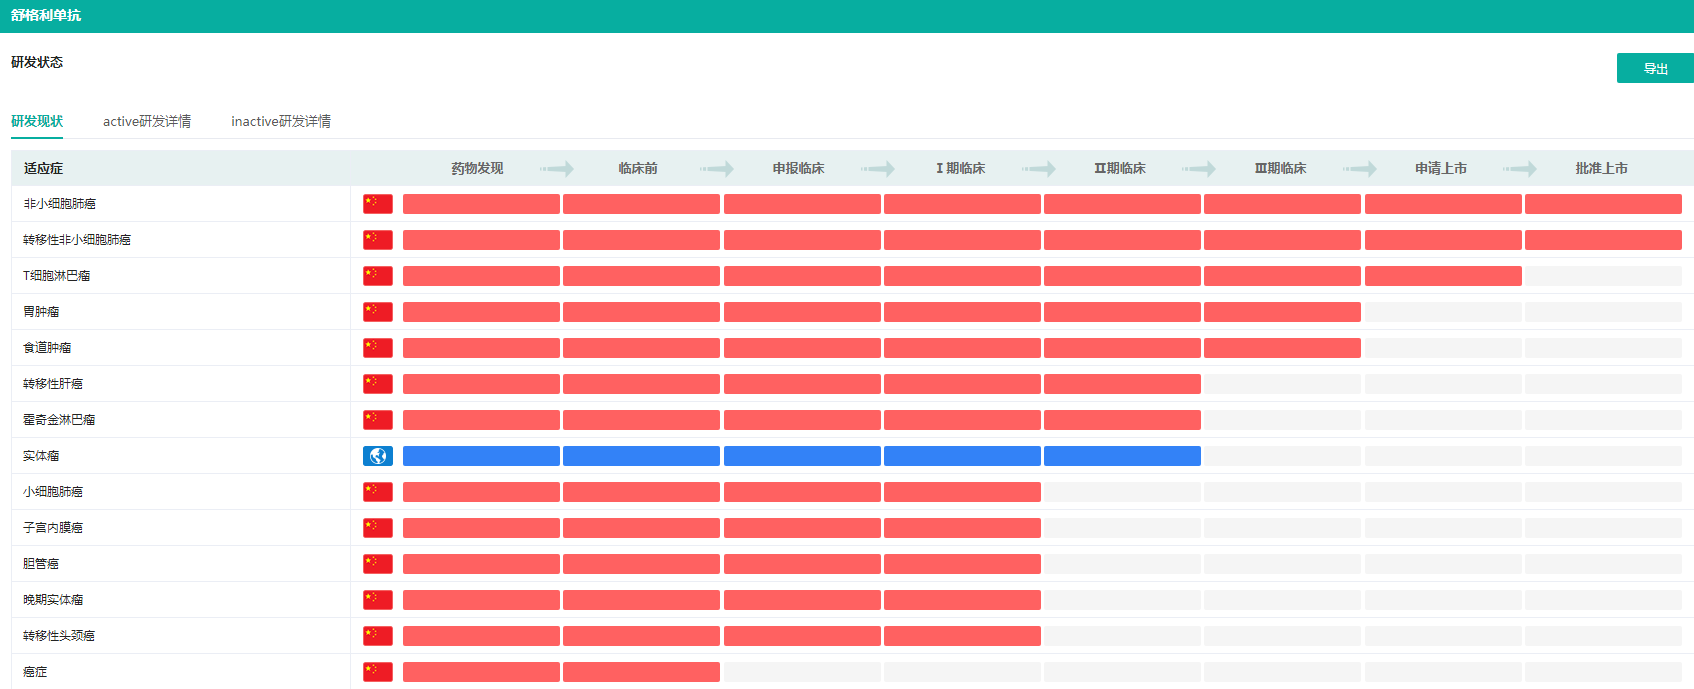Select the 研发现状 tab
This screenshot has height=689, width=1694.
tap(37, 121)
